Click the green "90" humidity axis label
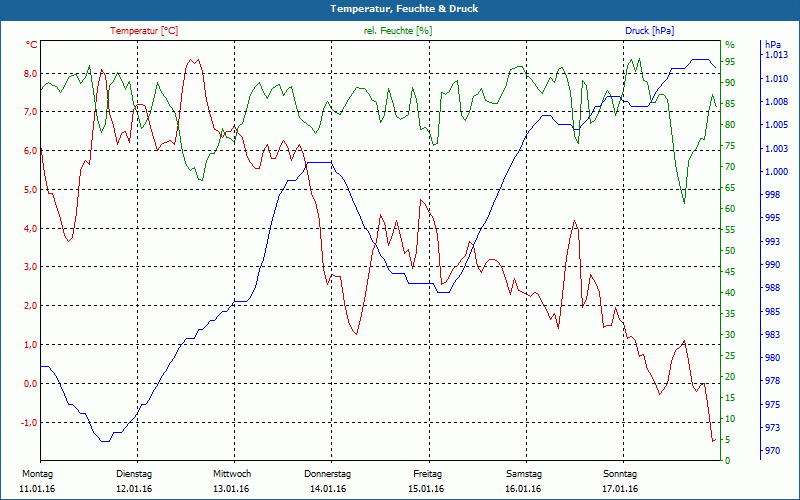800x500 pixels. tap(730, 83)
